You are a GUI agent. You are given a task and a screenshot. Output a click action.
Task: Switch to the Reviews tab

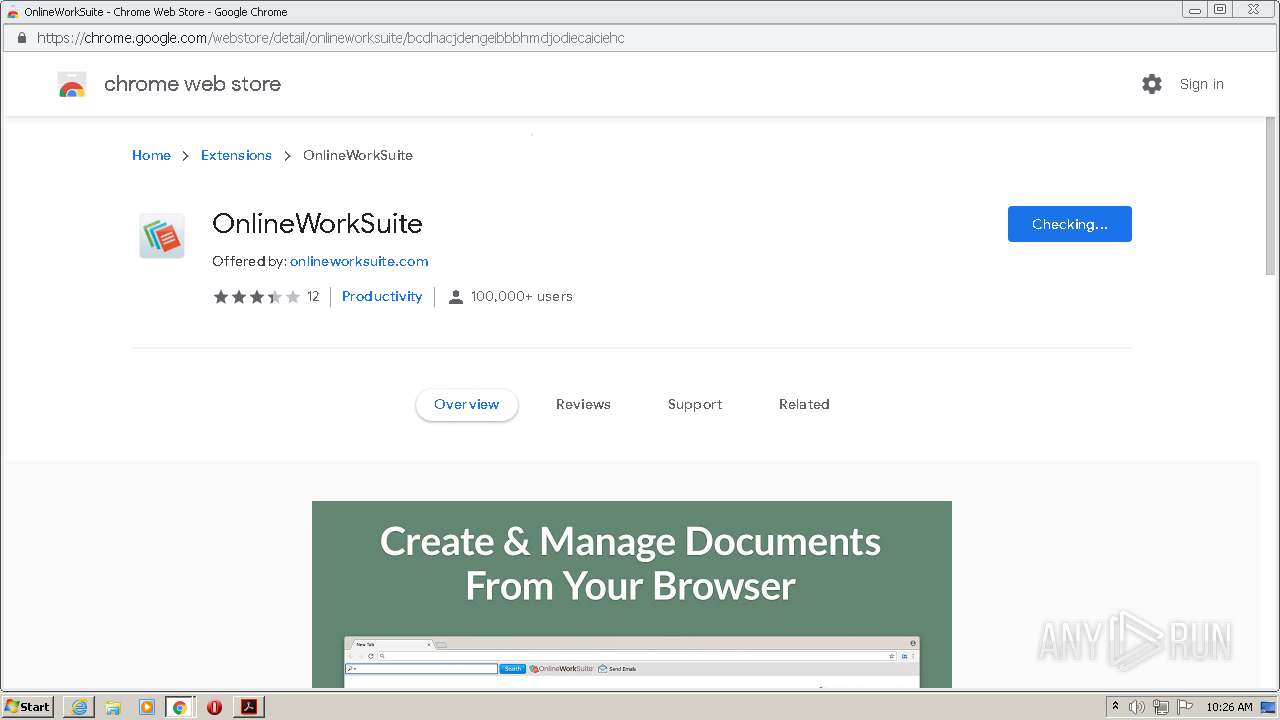pyautogui.click(x=583, y=404)
